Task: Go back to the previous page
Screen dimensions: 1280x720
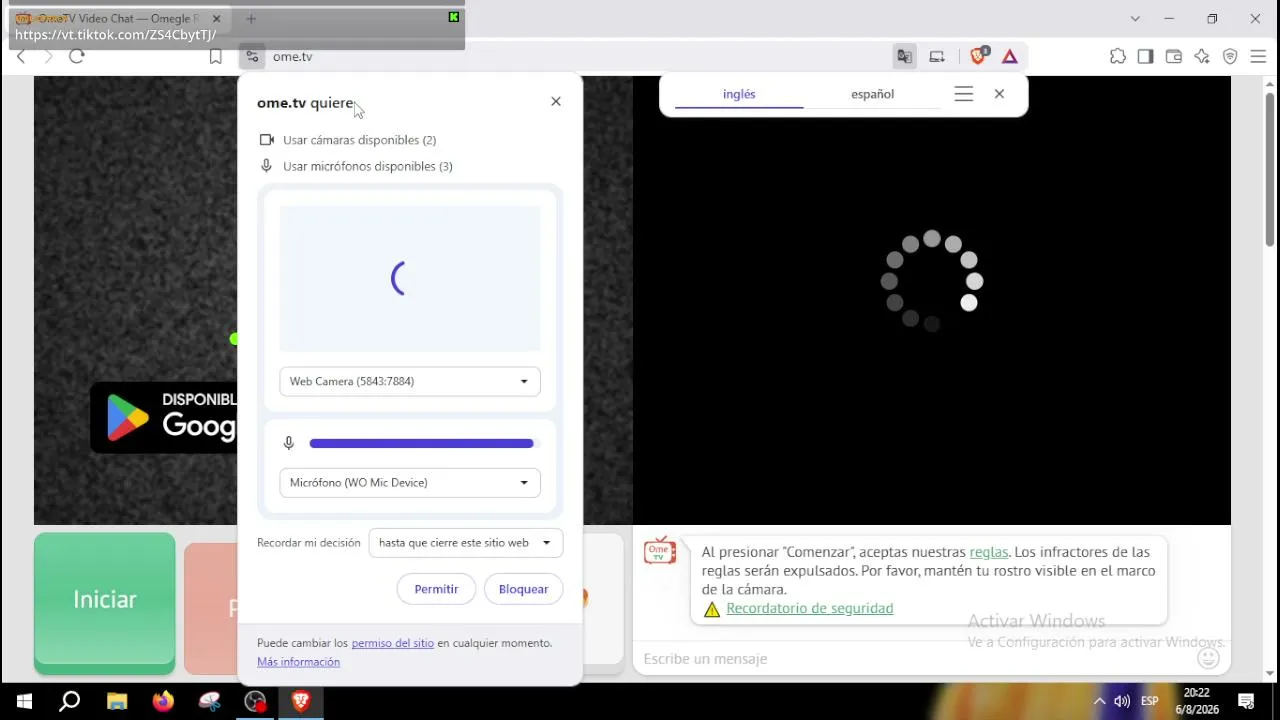Action: click(21, 56)
